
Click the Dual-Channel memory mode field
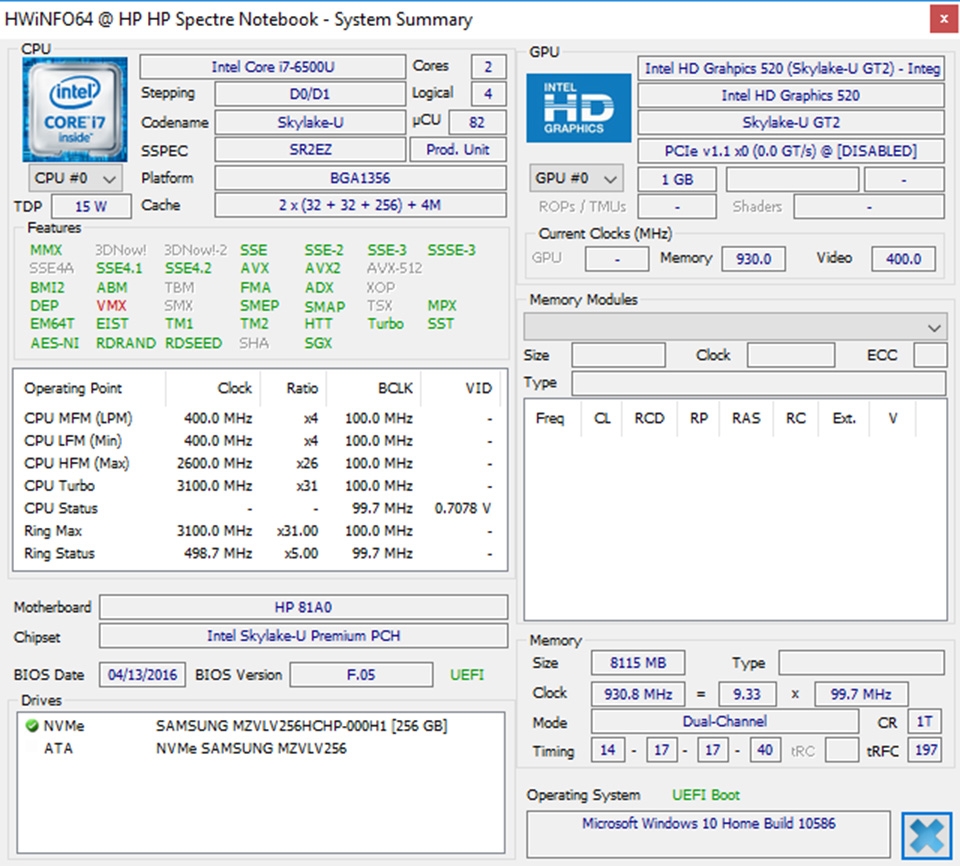tap(725, 721)
